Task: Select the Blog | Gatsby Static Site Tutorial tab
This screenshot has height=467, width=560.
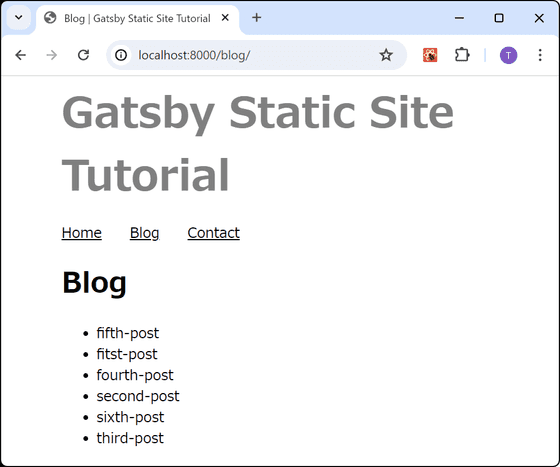Action: click(138, 19)
